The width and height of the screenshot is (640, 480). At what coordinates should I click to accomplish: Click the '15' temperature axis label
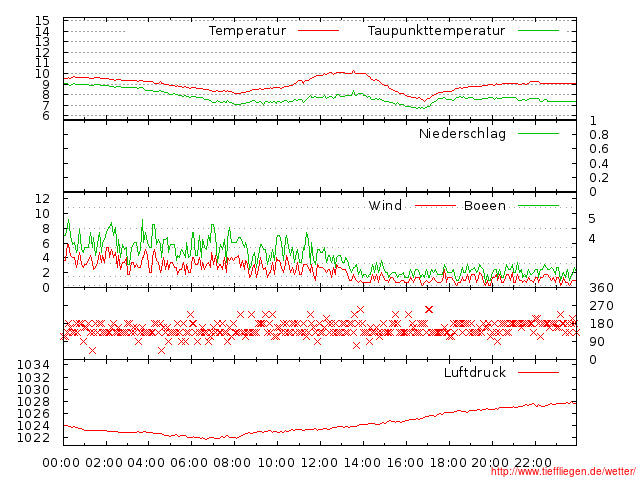click(42, 20)
